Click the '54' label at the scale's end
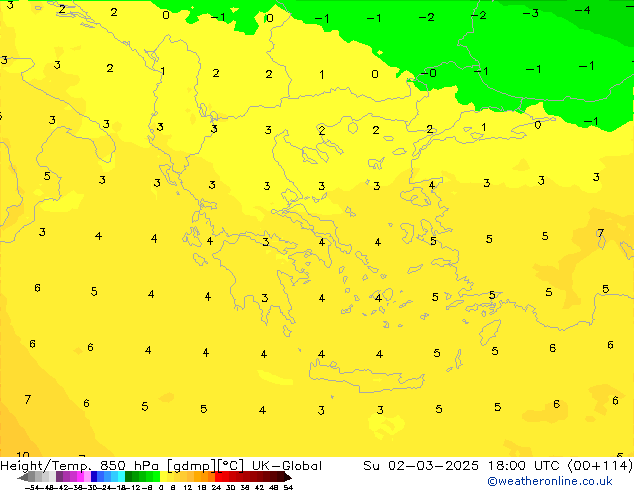The width and height of the screenshot is (634, 490). (x=288, y=487)
